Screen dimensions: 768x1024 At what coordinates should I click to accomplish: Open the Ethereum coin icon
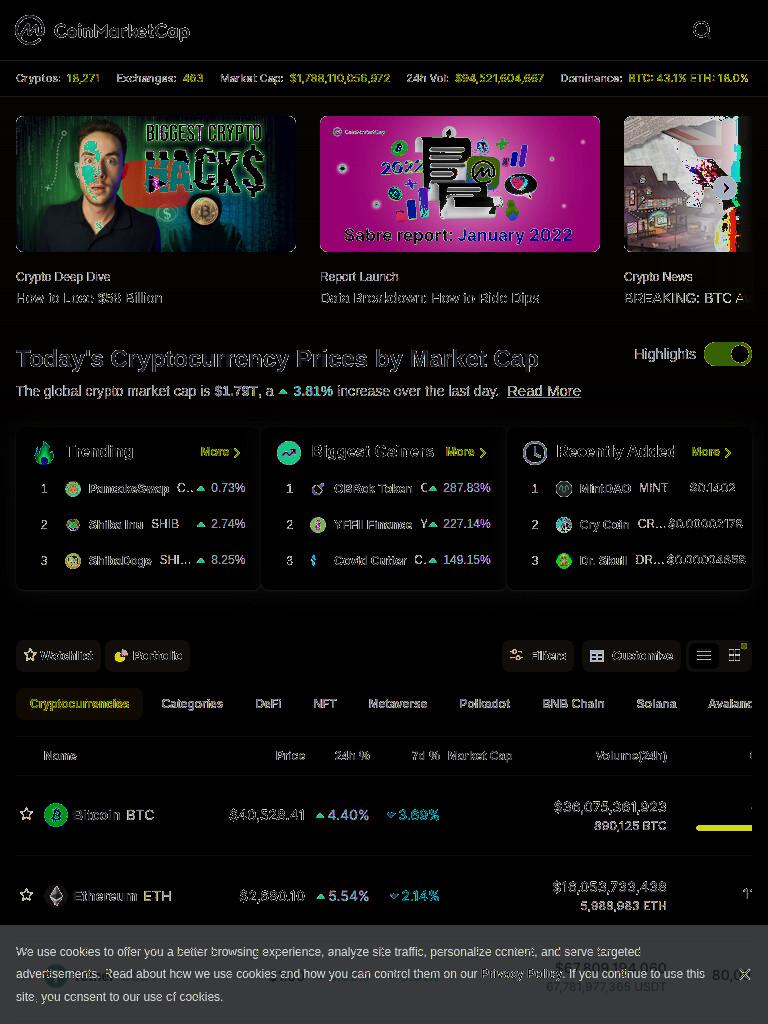(x=57, y=895)
